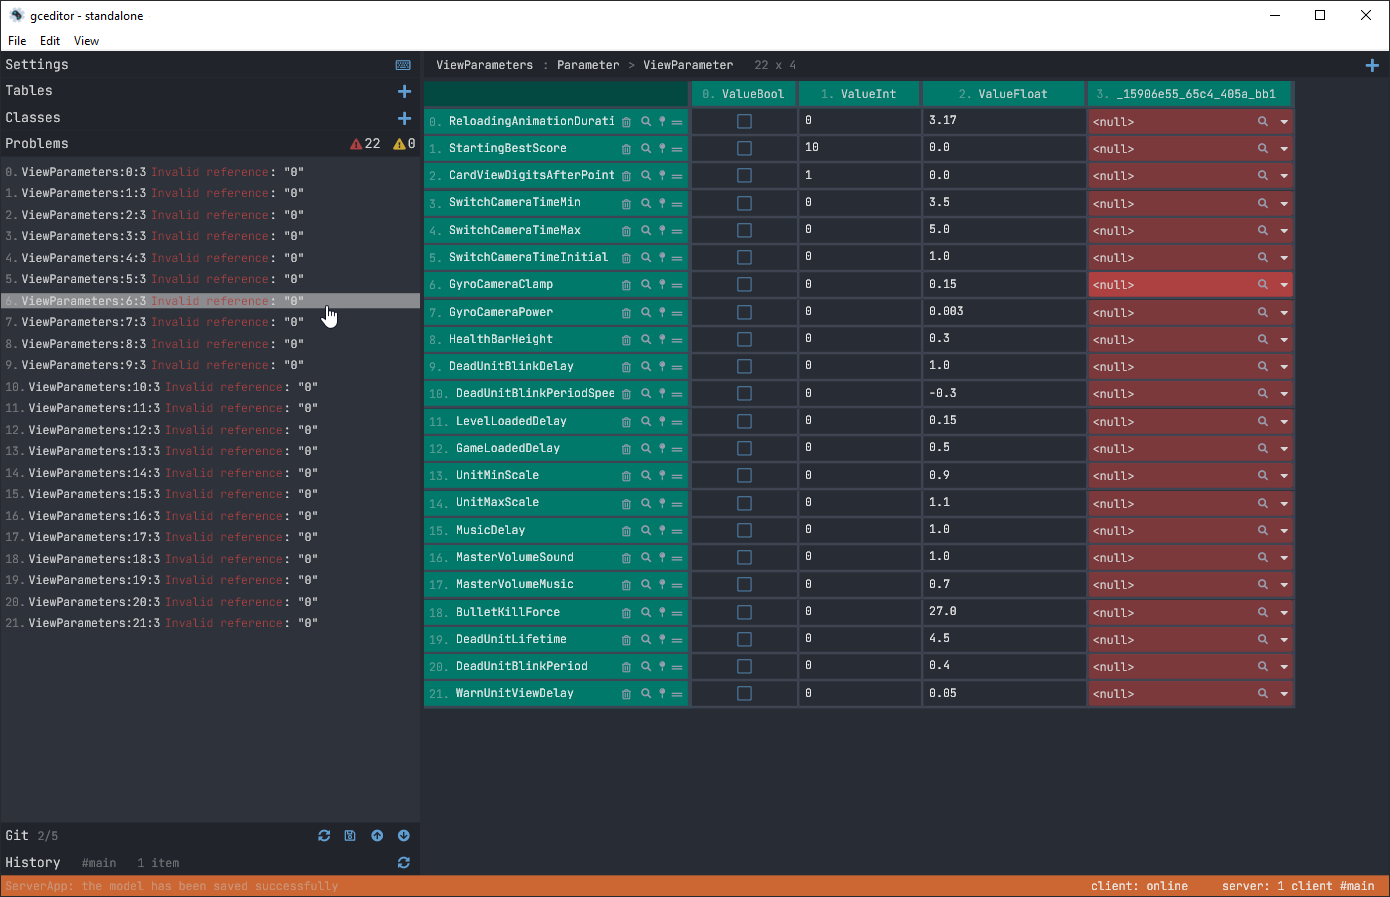Open reference dropdown in BulletKillForce row

(x=1283, y=612)
